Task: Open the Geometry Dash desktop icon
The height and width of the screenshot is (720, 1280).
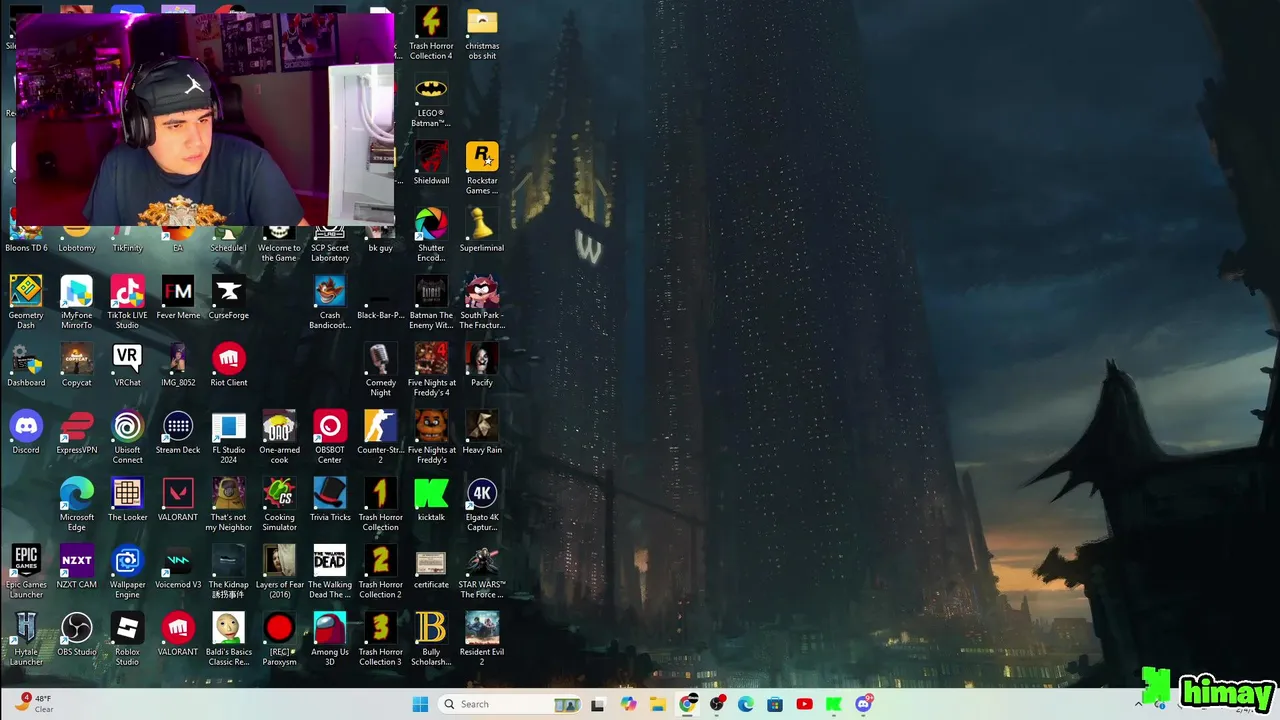Action: click(x=26, y=302)
